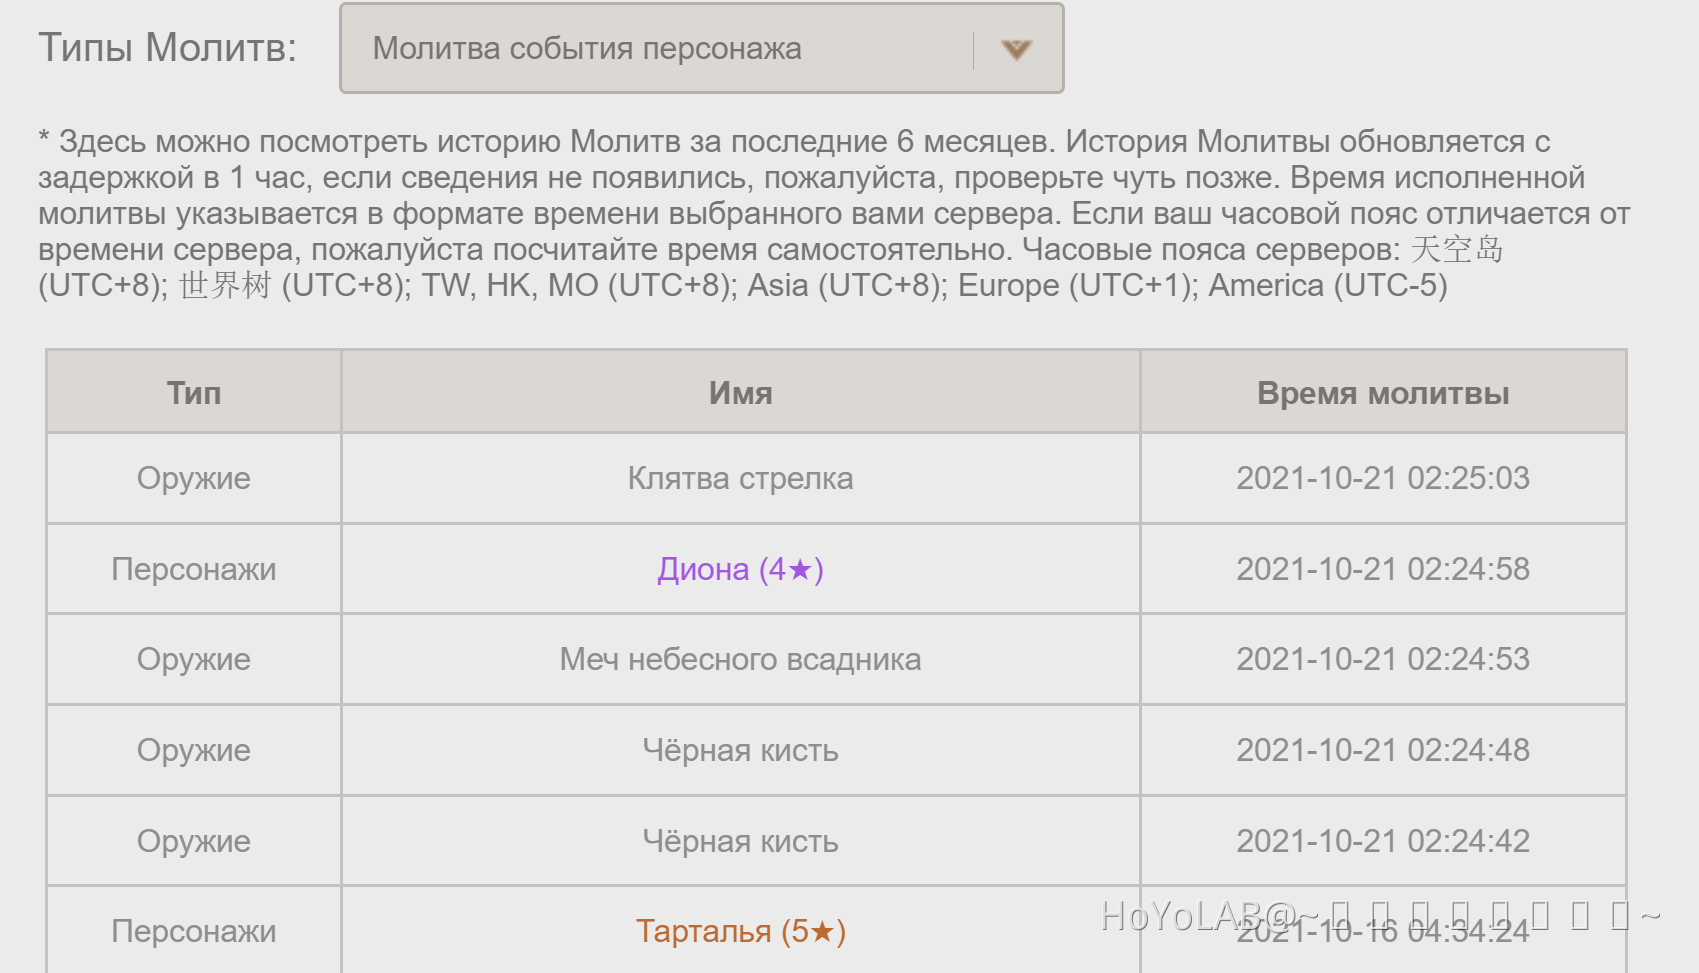Click timestamp 2021-10-21 02:24:48
Screen dimensions: 1699x973
coord(1383,750)
